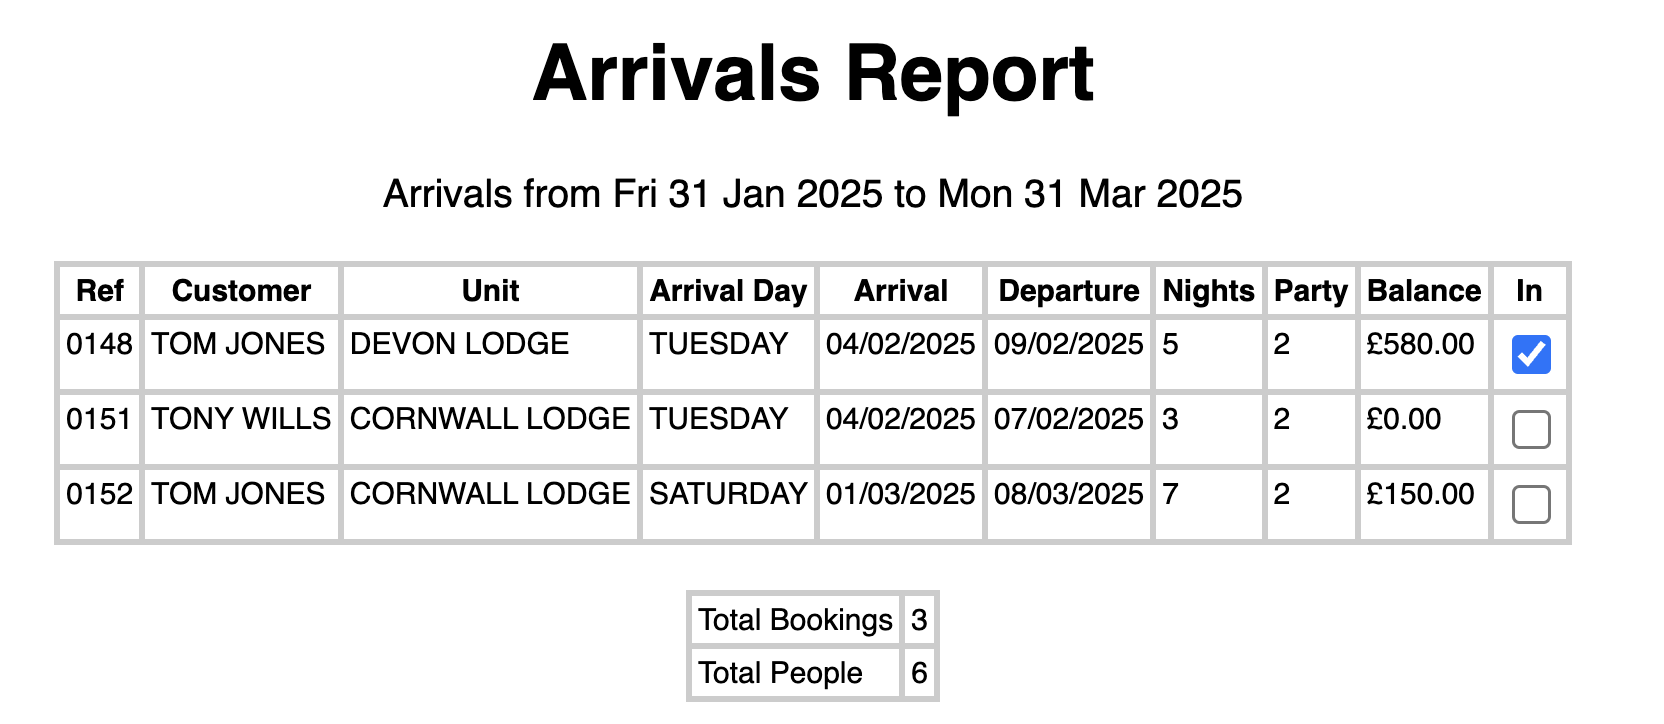Screen dimensions: 1664x724
Task: Click TONY WILLS customer name
Action: [x=239, y=418]
